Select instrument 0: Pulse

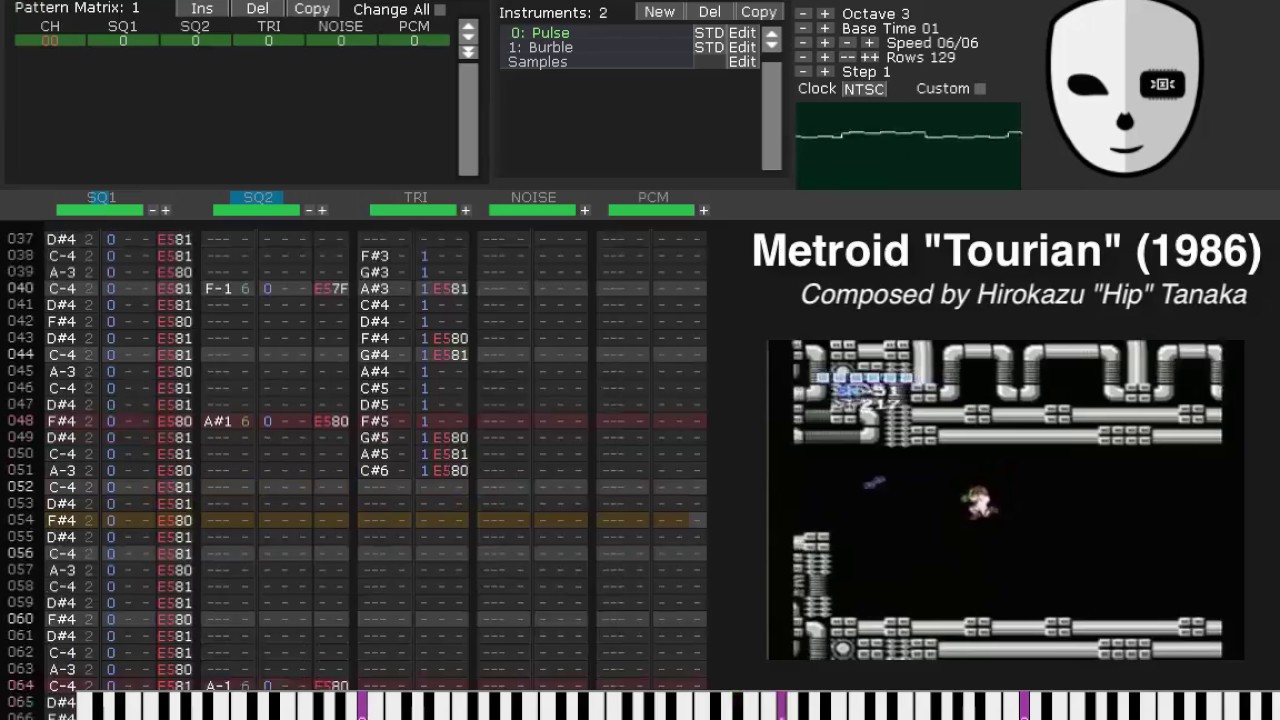coord(540,33)
